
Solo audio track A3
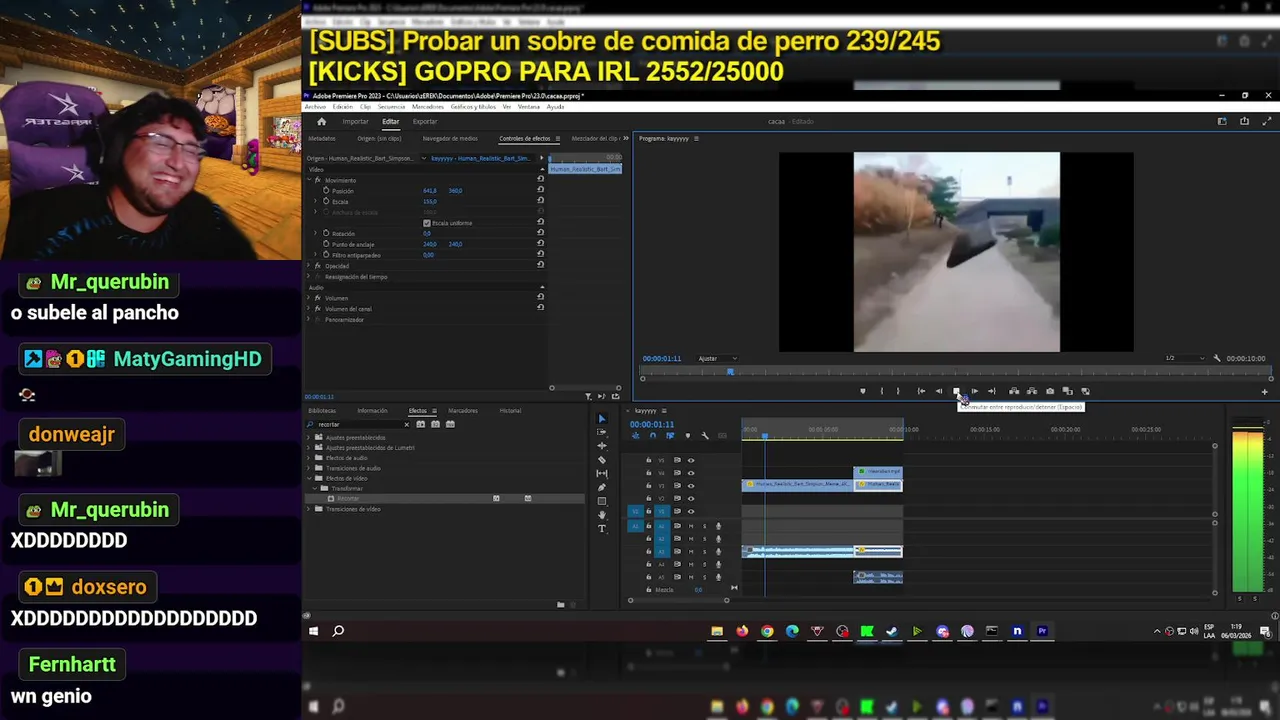click(704, 551)
